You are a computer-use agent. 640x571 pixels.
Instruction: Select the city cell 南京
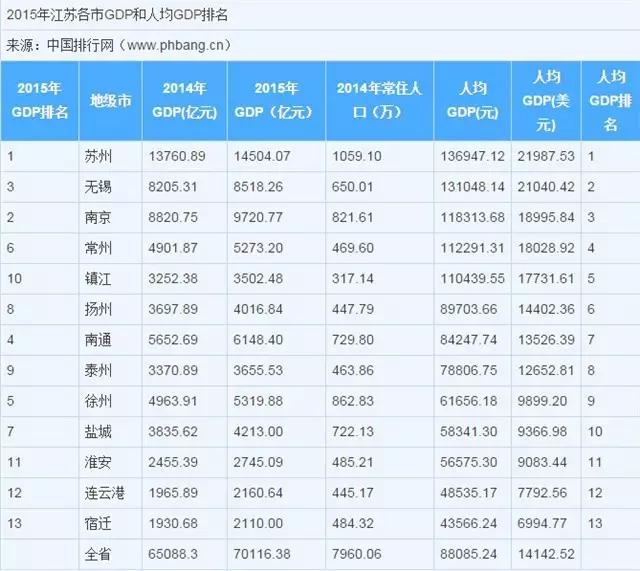pos(98,217)
